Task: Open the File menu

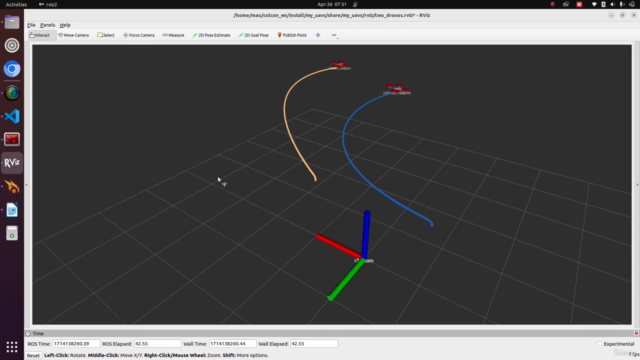Action: tap(31, 25)
